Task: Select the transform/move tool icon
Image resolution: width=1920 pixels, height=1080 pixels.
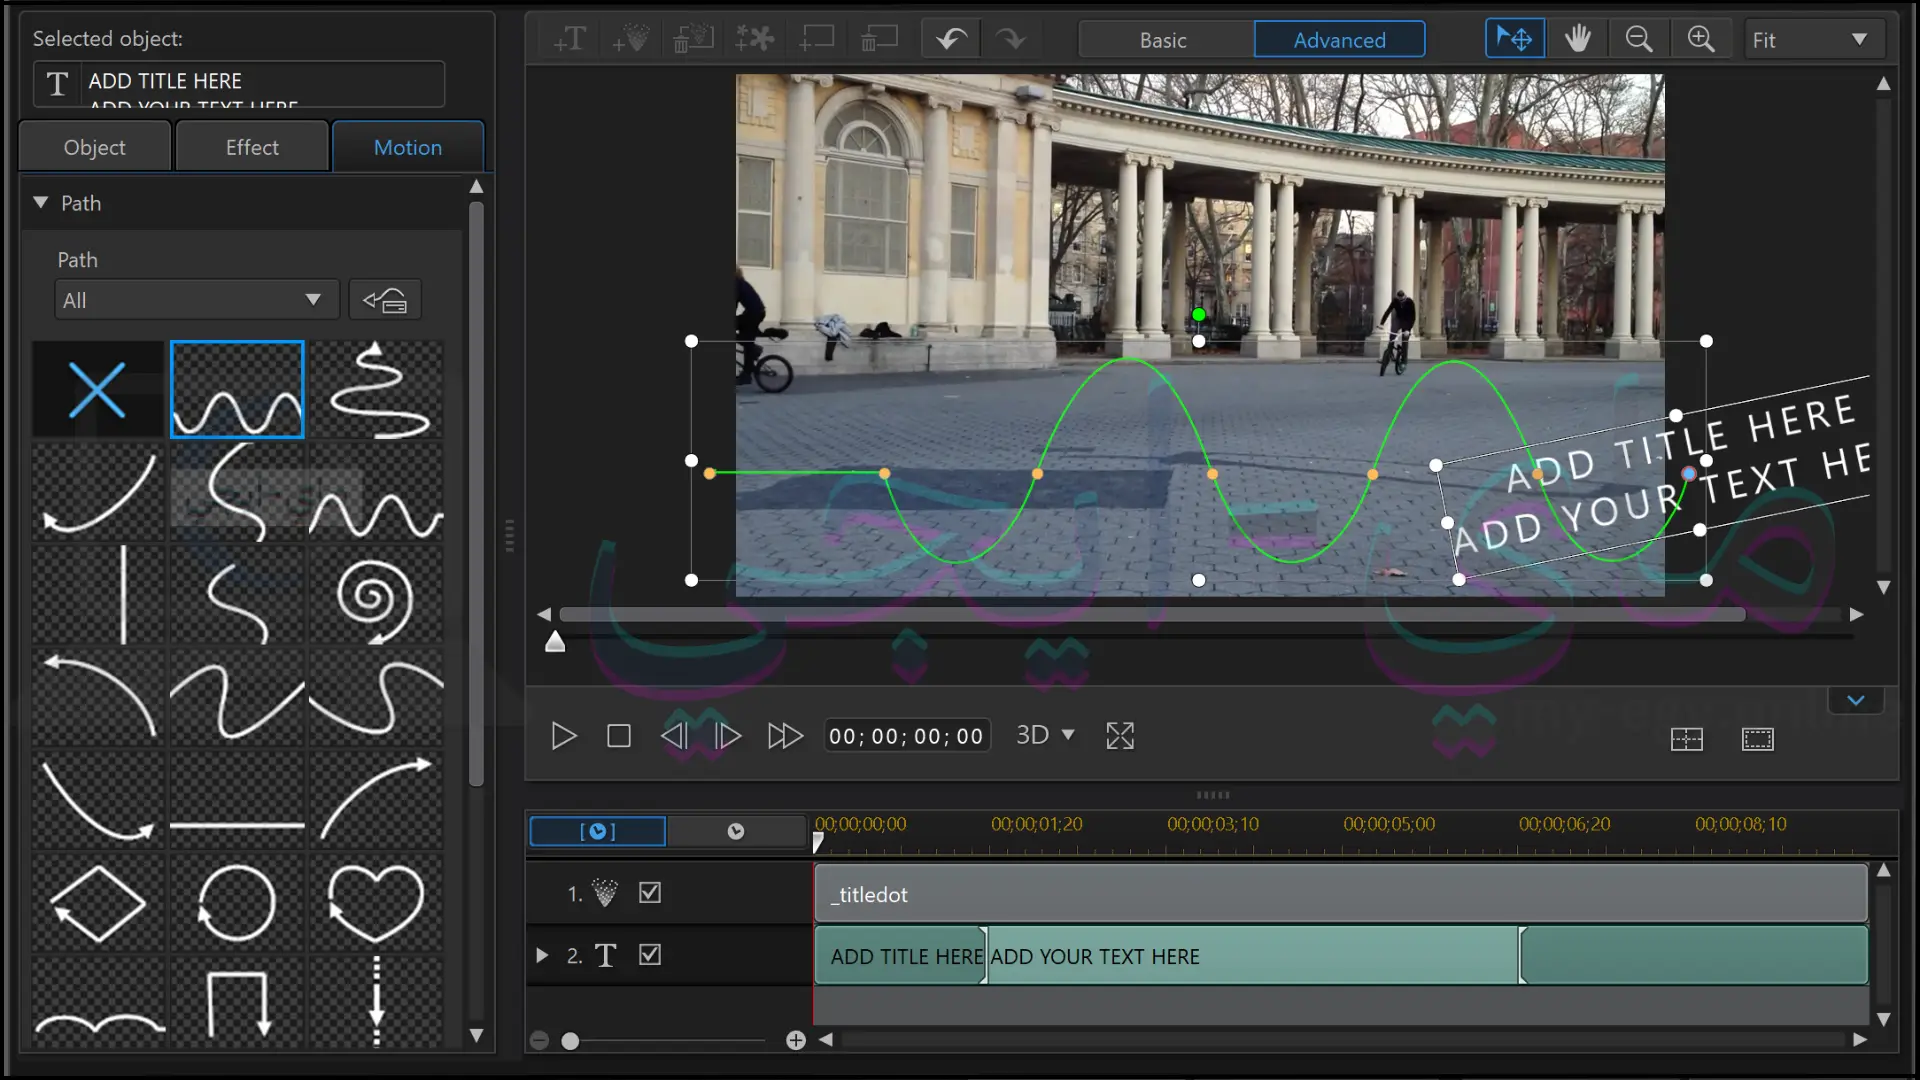Action: tap(1514, 38)
